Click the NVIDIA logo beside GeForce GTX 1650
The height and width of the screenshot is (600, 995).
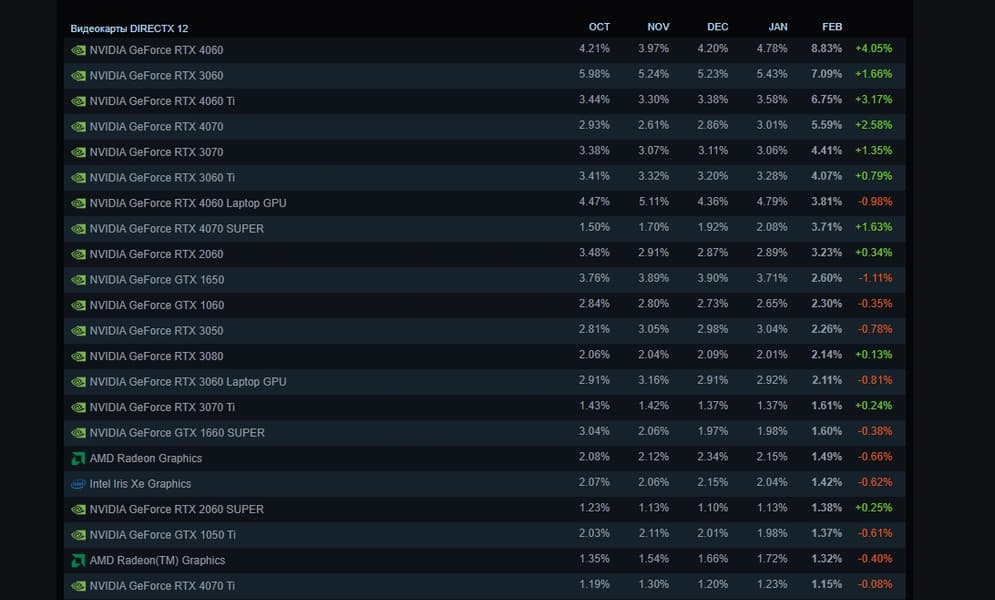pos(78,280)
